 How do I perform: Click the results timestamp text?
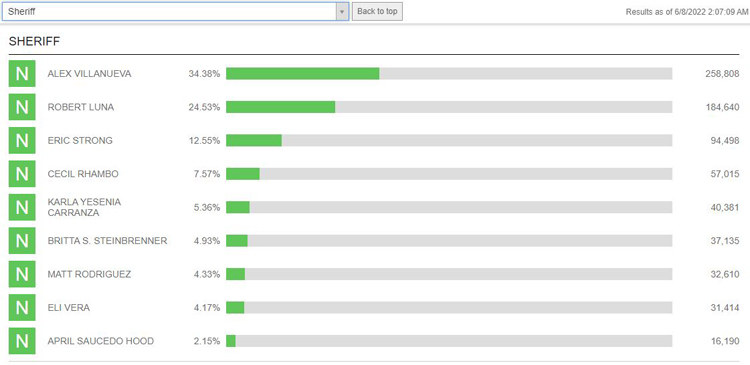(x=686, y=12)
